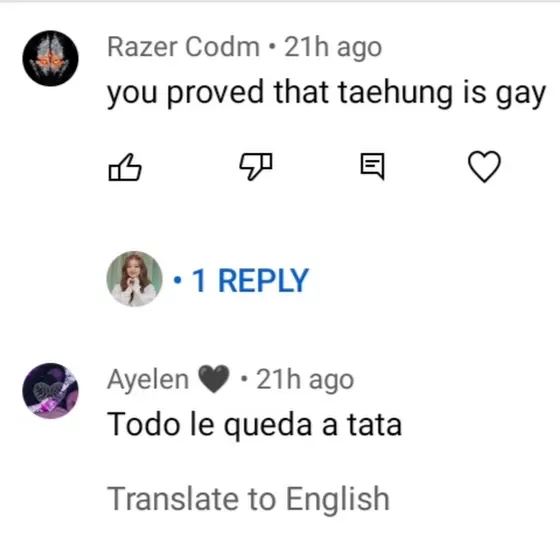
Task: Tap the word 'English' in the translate link
Action: [x=338, y=499]
